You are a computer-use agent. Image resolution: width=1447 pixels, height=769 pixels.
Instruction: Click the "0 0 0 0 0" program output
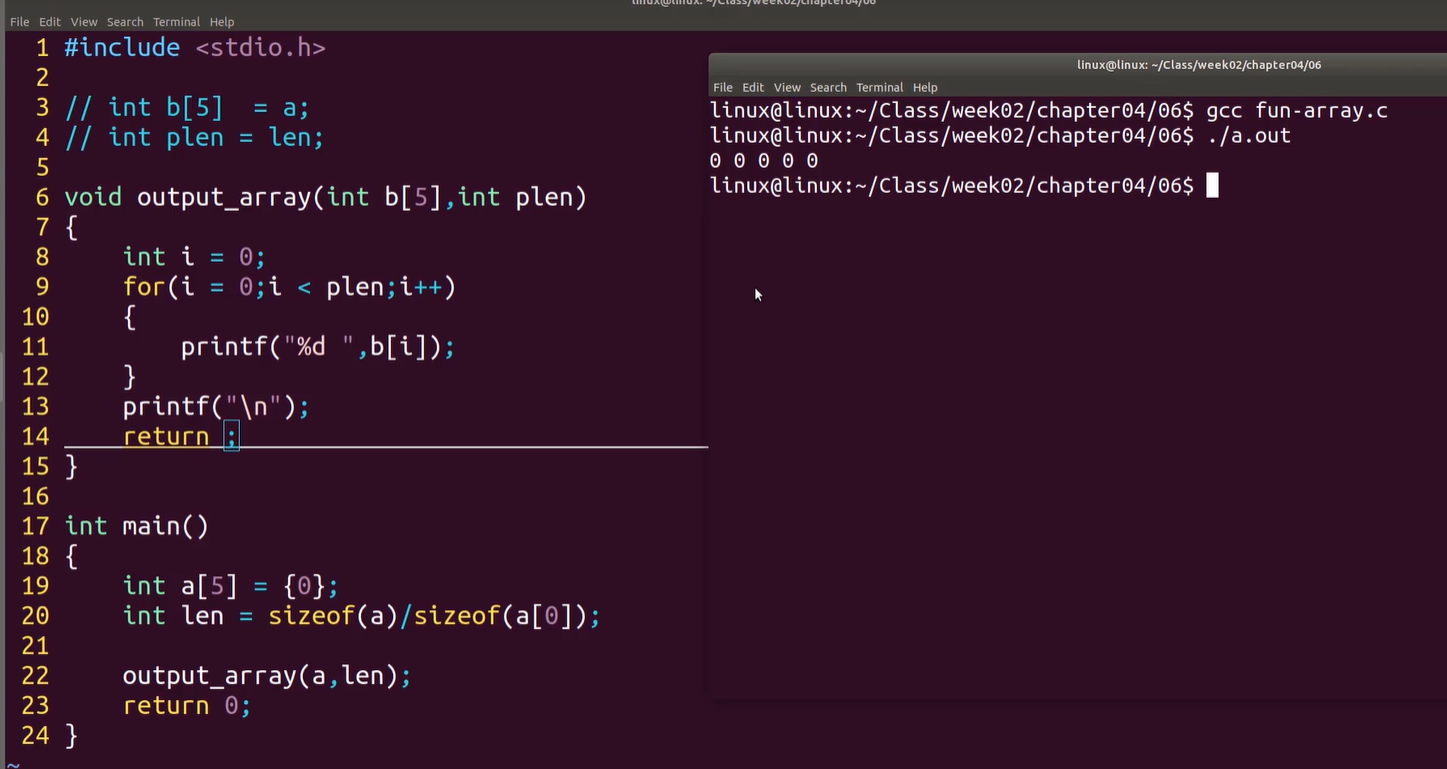pos(764,161)
